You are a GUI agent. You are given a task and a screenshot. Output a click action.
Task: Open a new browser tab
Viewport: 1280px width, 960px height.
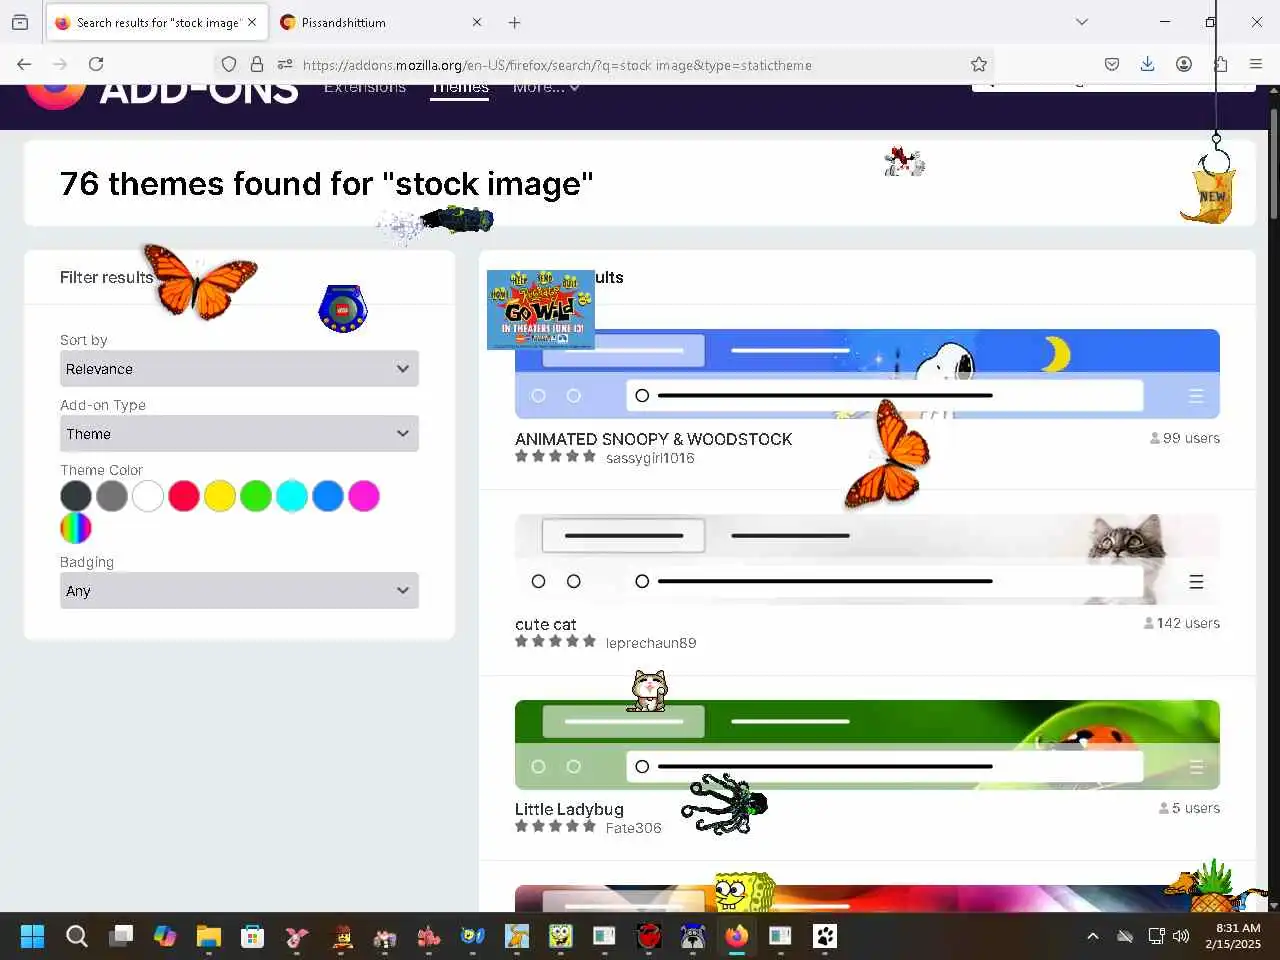coord(514,22)
